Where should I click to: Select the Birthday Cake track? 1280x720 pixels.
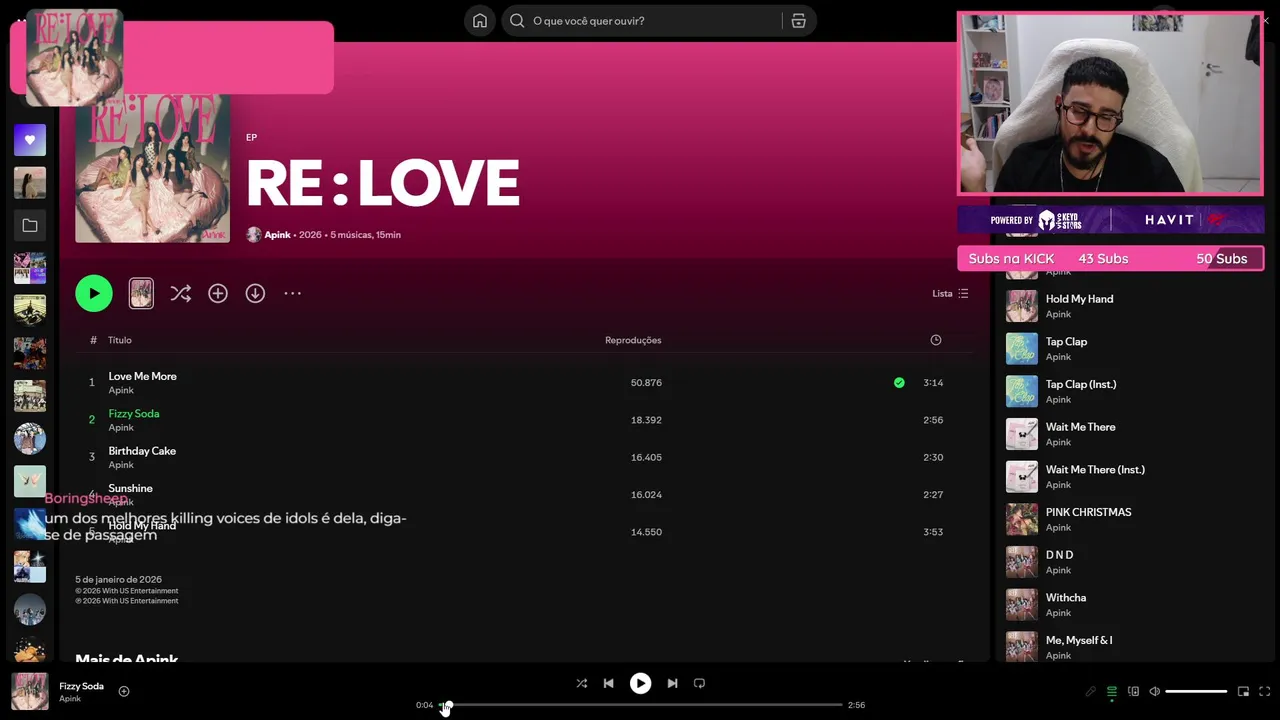pos(142,451)
